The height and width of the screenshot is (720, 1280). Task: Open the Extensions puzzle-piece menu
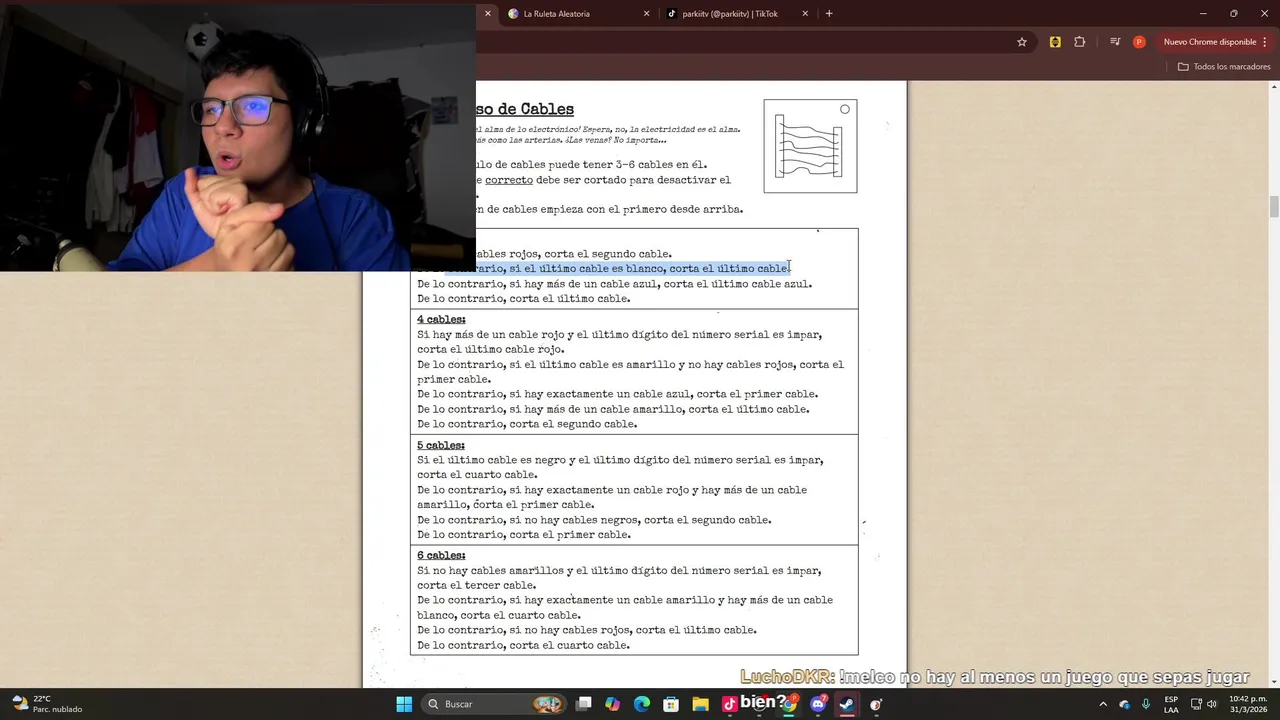(x=1080, y=42)
